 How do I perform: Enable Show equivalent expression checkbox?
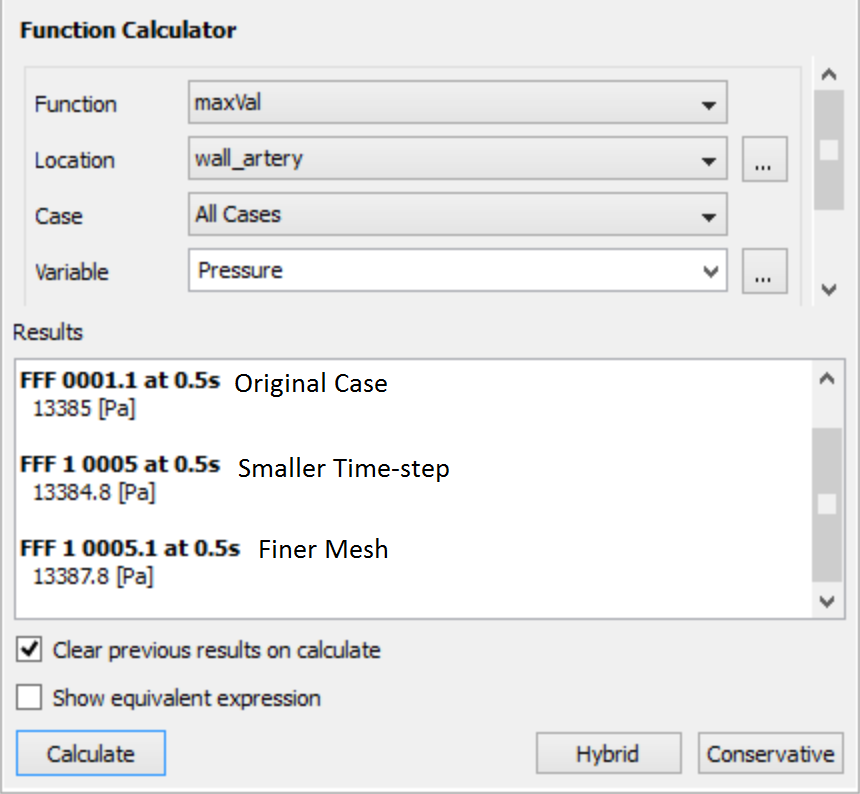29,697
